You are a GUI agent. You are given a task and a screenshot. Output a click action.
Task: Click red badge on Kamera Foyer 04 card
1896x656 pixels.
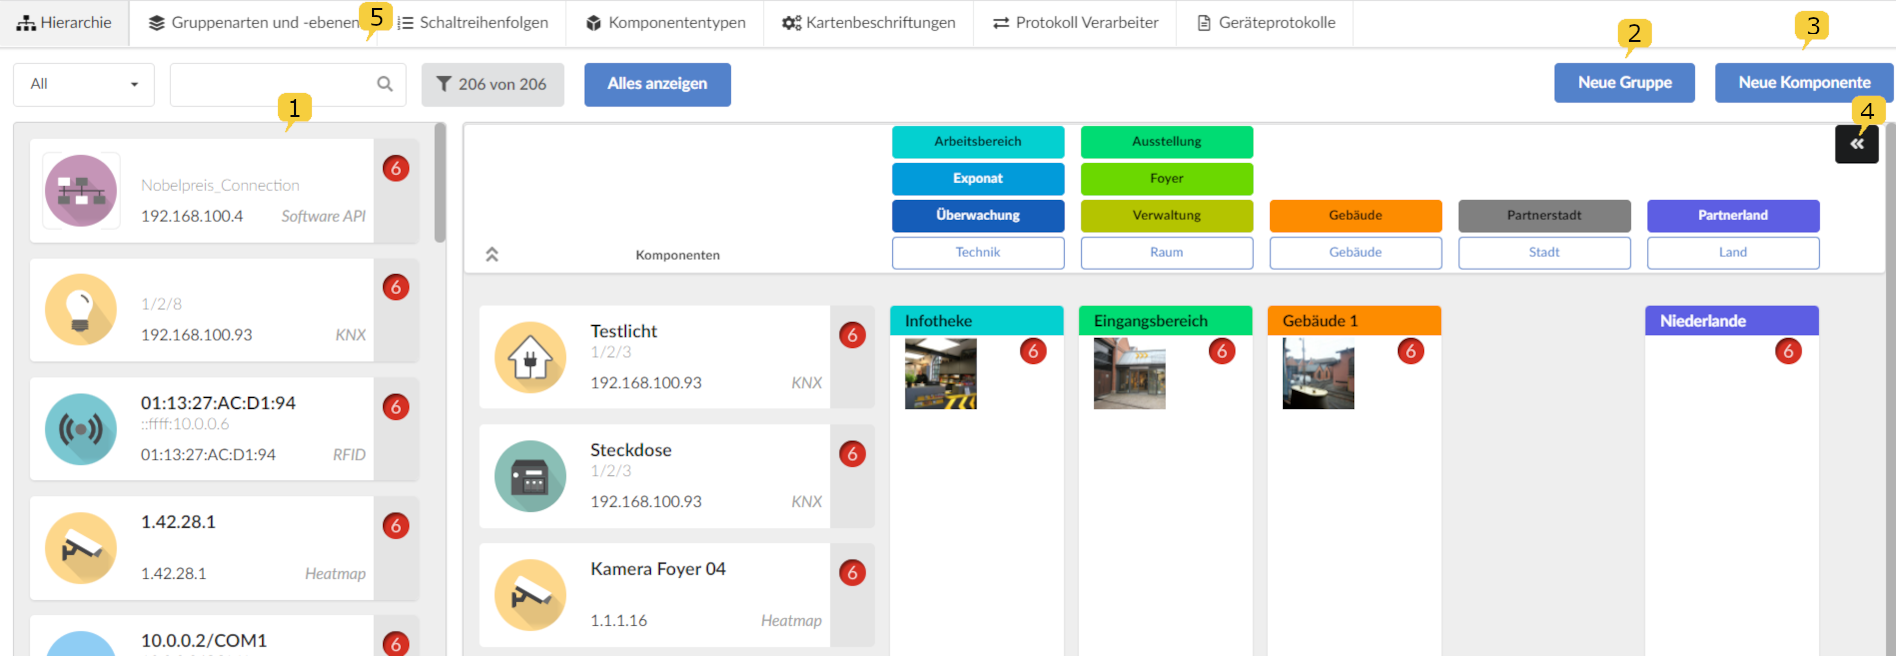click(852, 573)
